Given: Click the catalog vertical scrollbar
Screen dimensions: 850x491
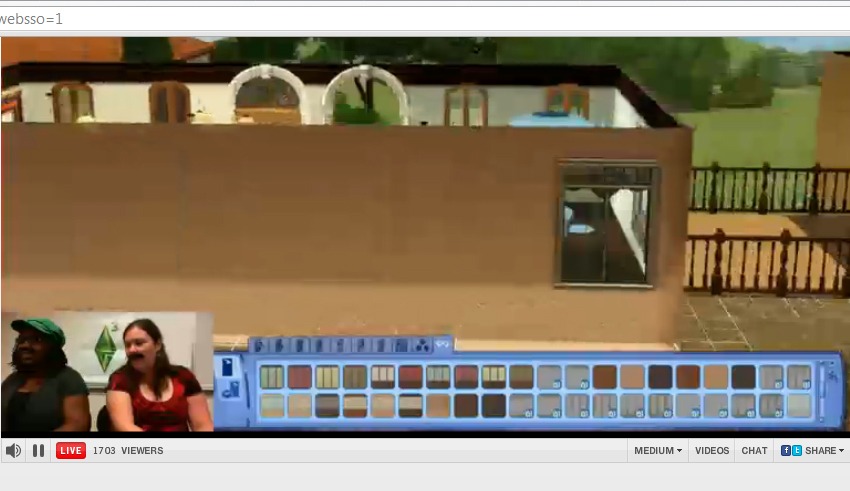Looking at the screenshot, I should [822, 391].
